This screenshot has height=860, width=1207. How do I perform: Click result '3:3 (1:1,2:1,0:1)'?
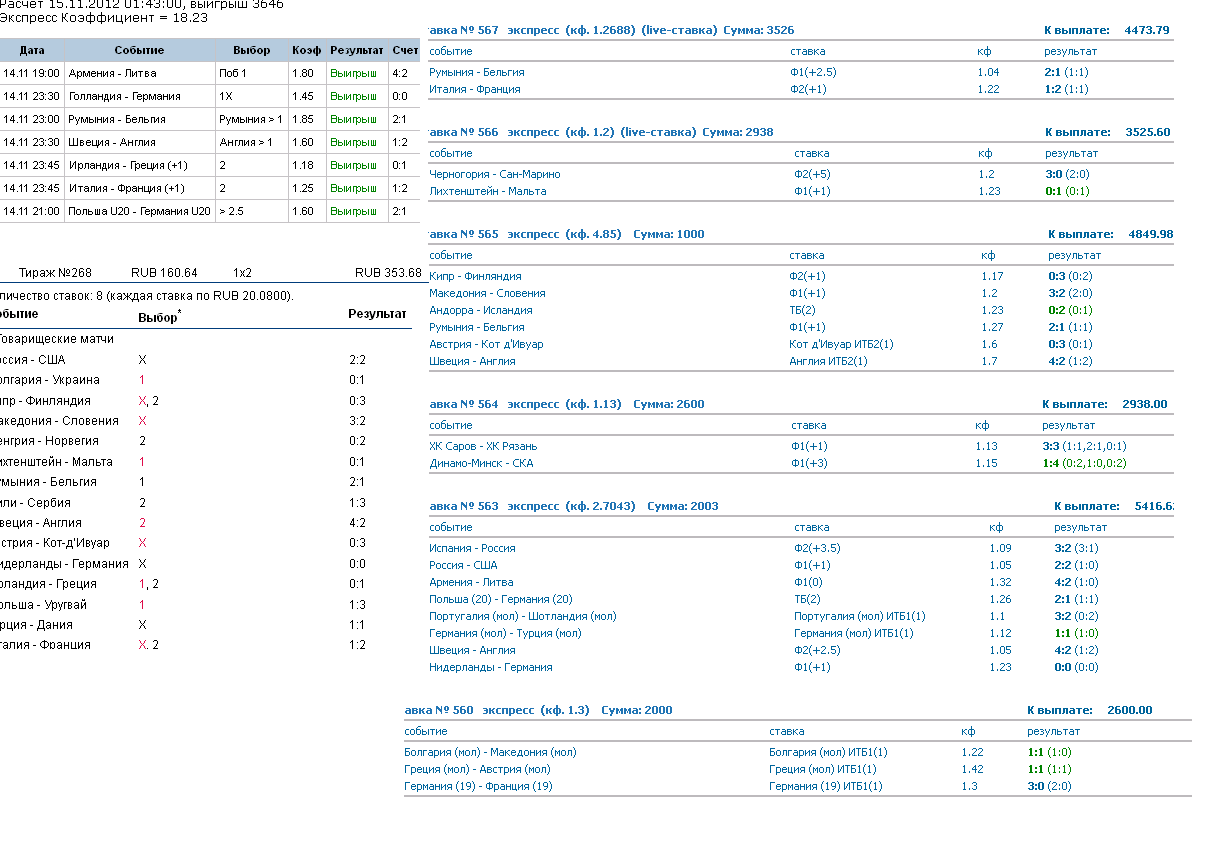[1085, 446]
